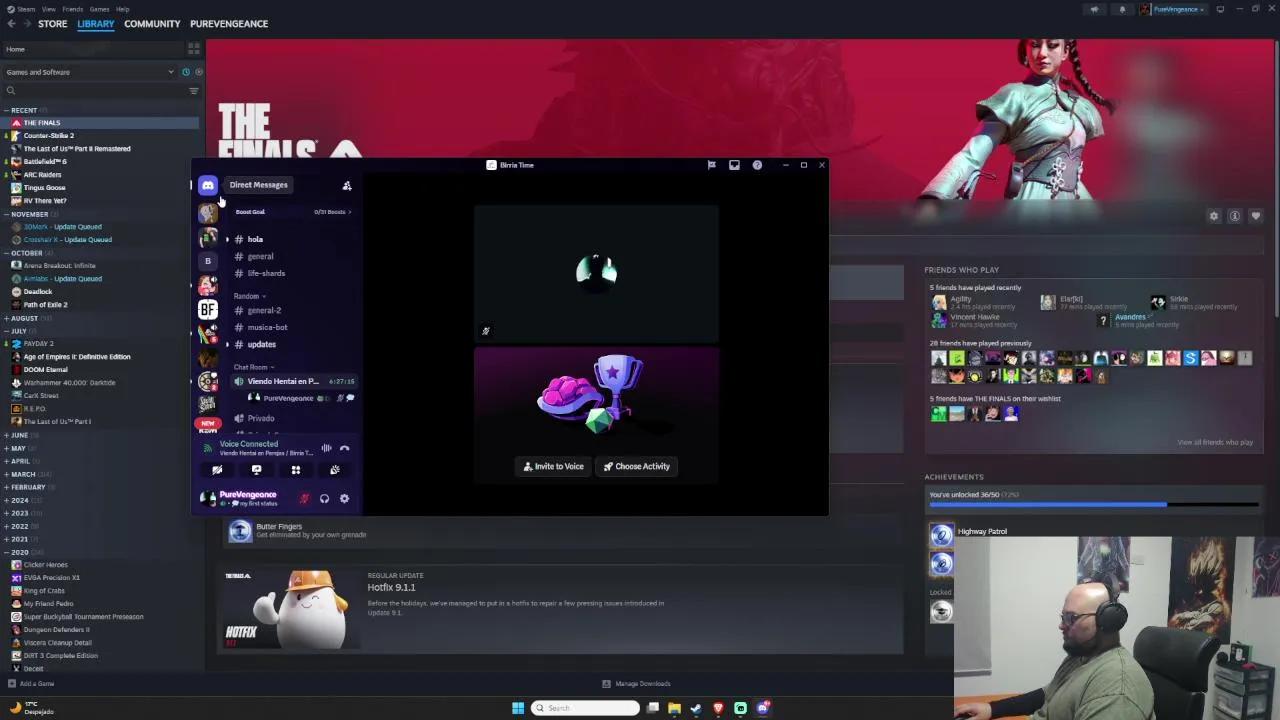Open the Discord inbox icon

point(734,165)
